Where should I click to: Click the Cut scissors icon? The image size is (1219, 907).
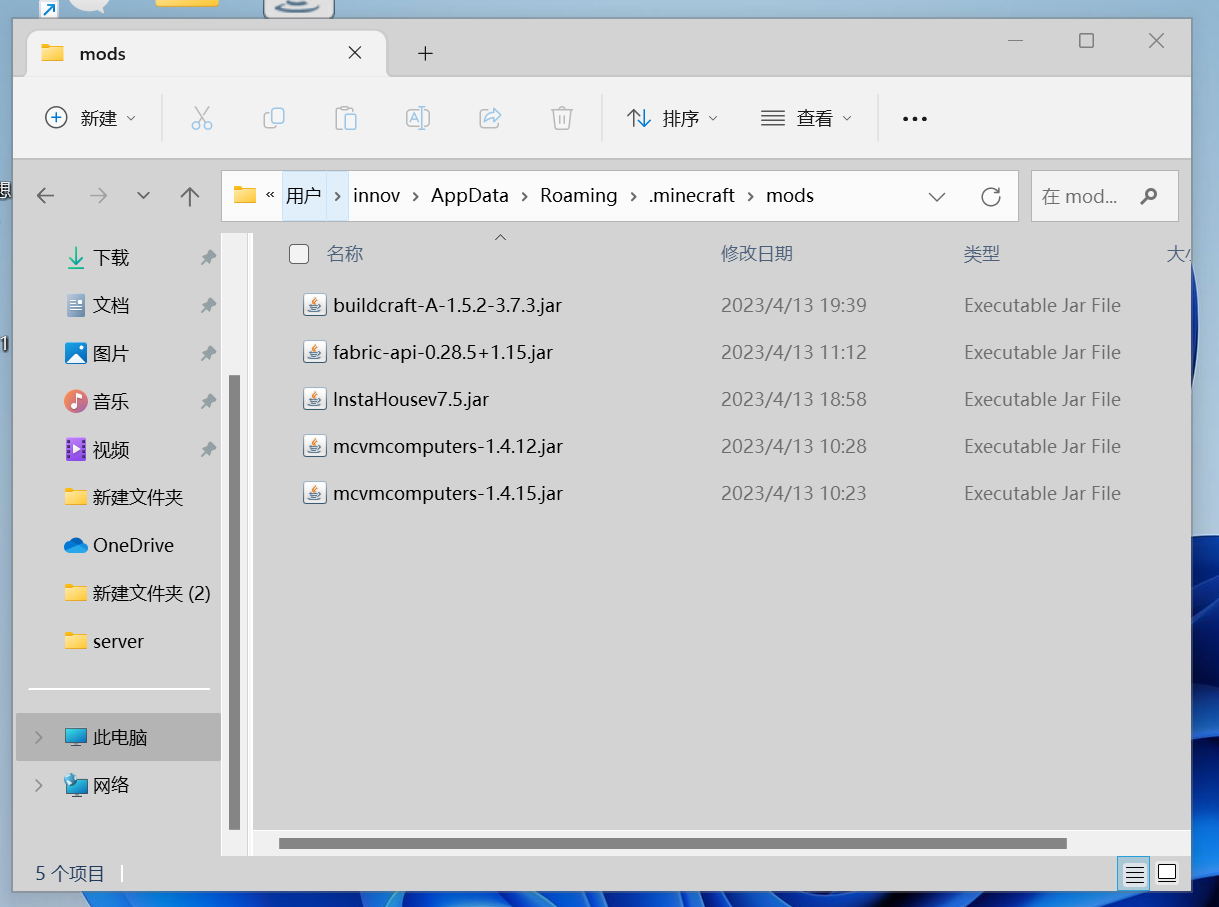[x=202, y=118]
